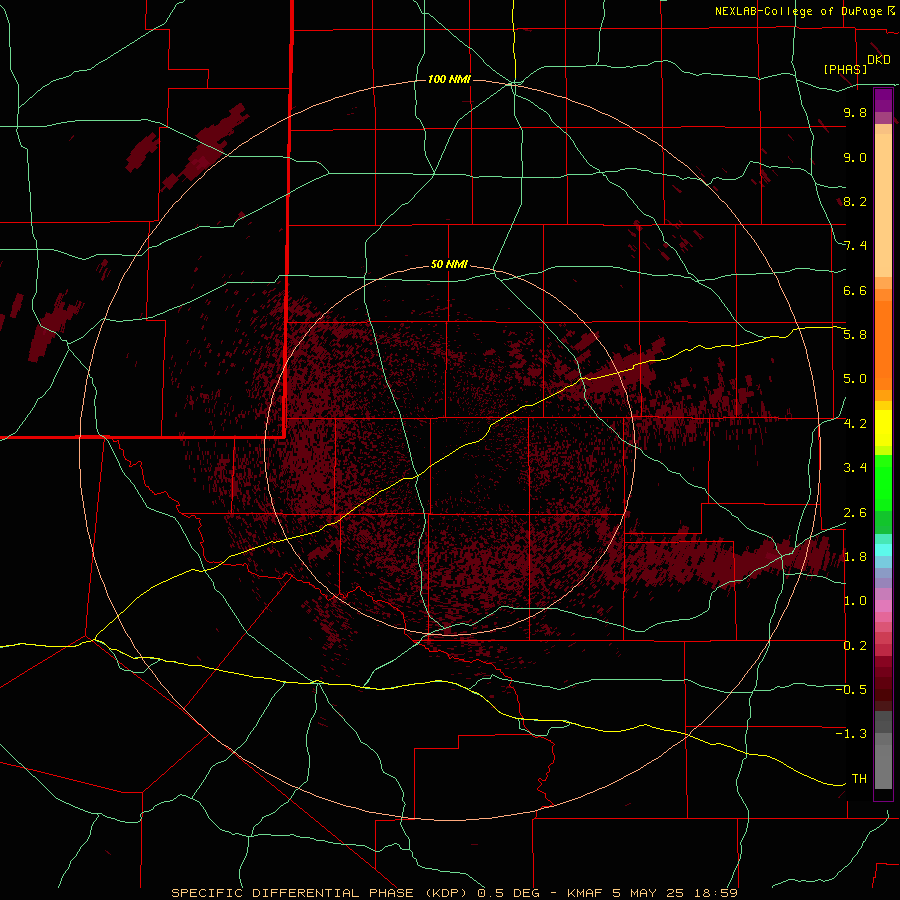This screenshot has height=900, width=900.
Task: Click the 0.2 scale value
Action: (855, 646)
